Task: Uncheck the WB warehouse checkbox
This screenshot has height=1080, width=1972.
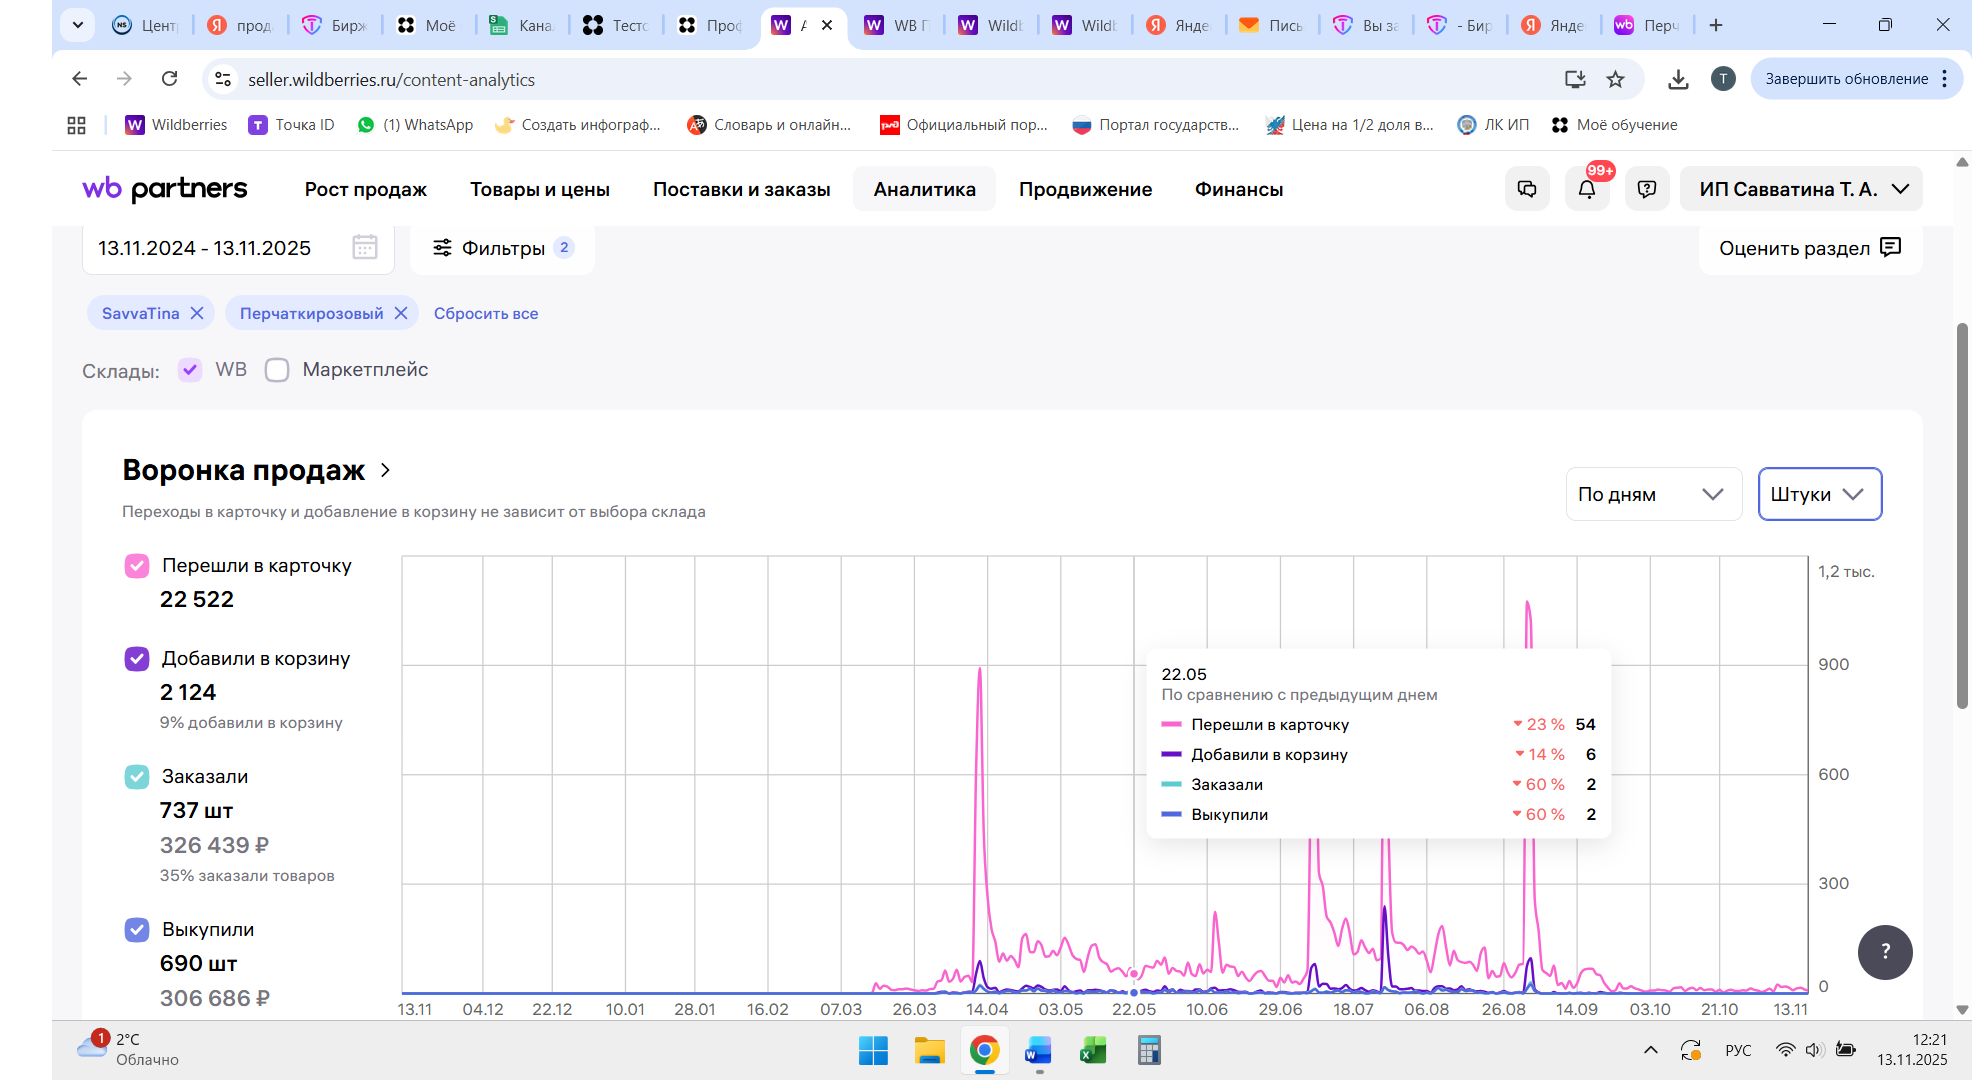Action: pos(190,370)
